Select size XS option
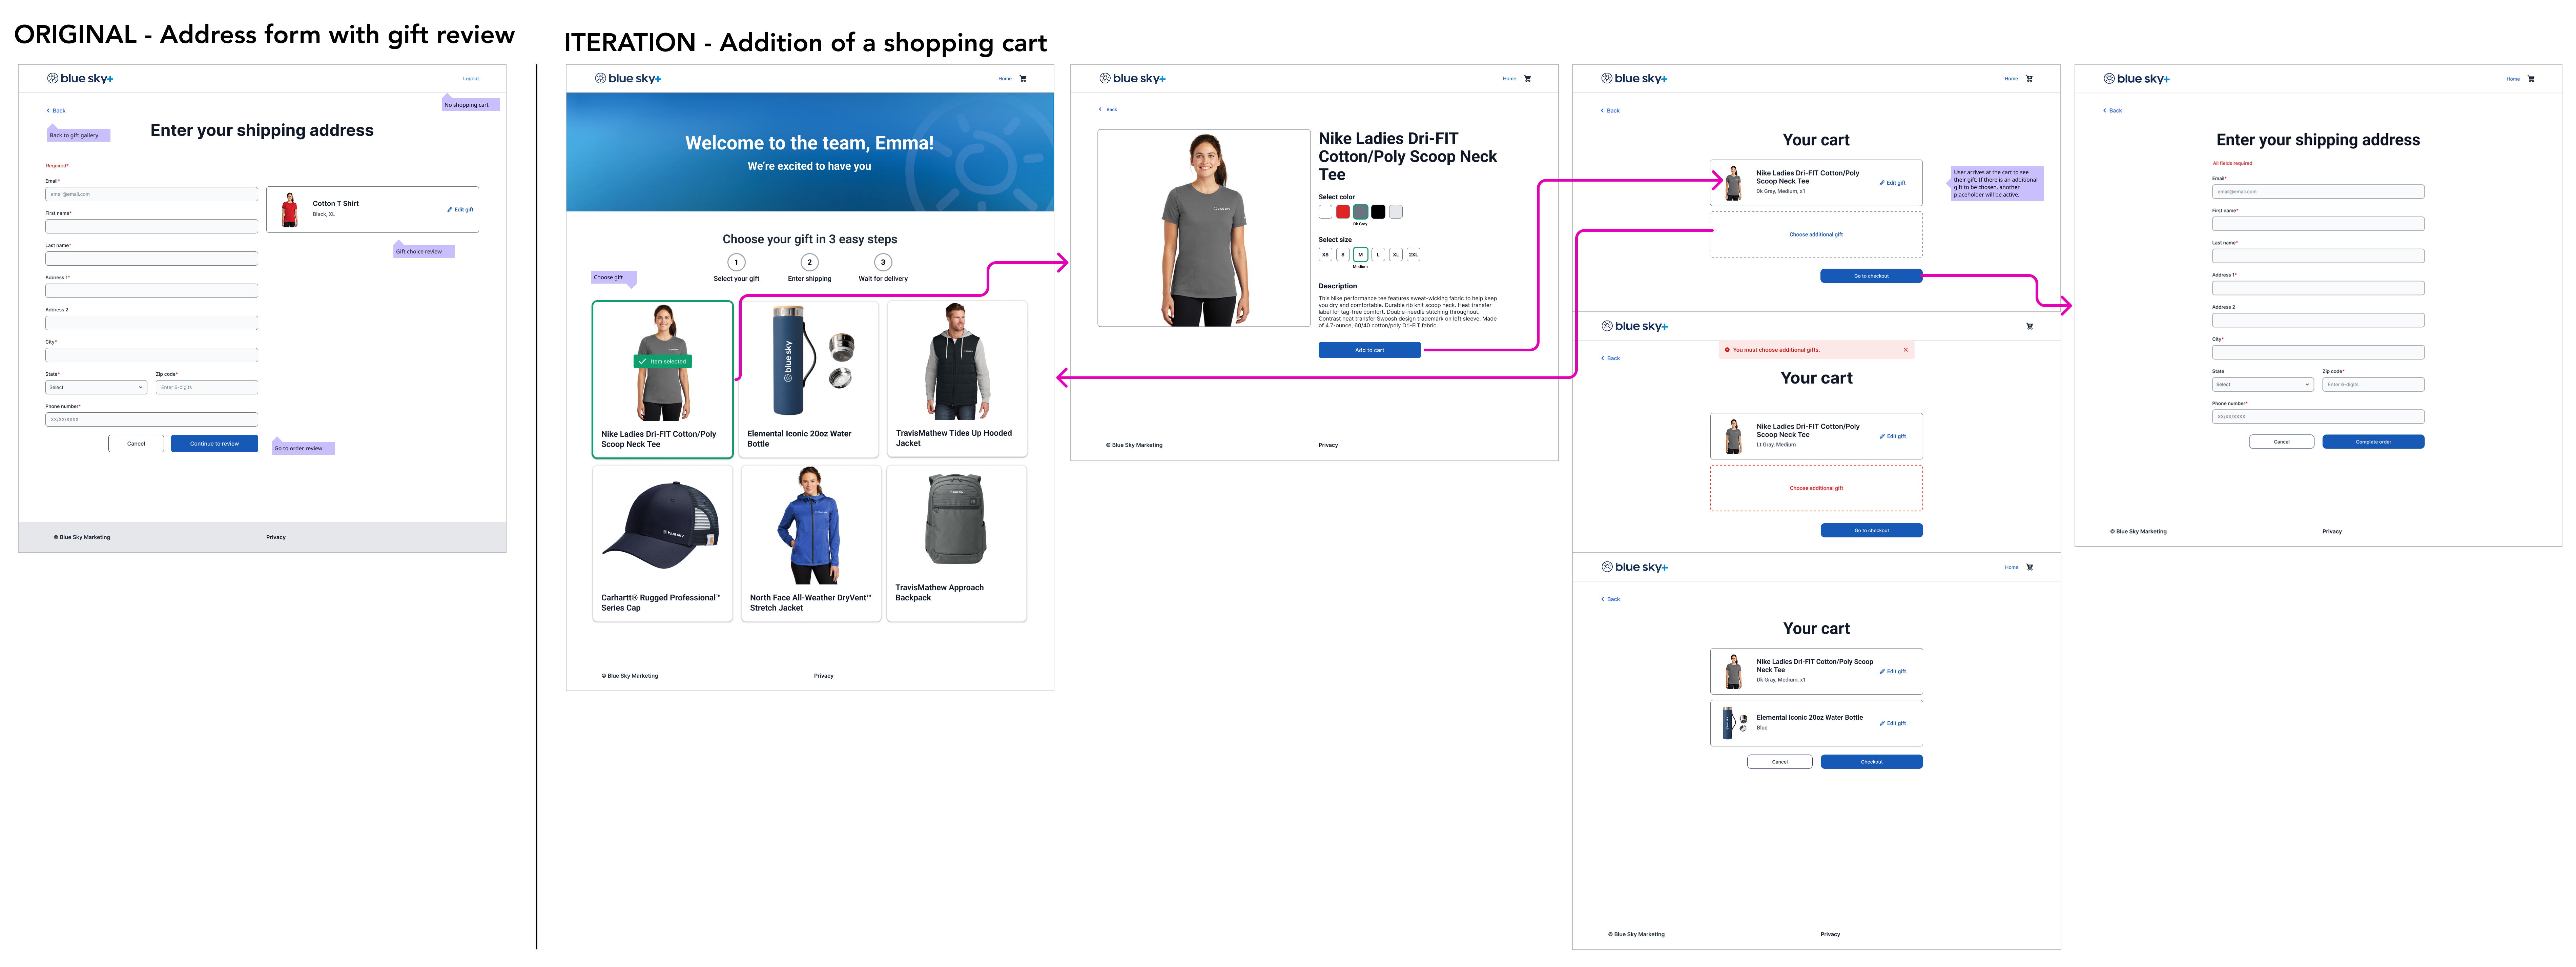Image resolution: width=2576 pixels, height=967 pixels. tap(1325, 255)
